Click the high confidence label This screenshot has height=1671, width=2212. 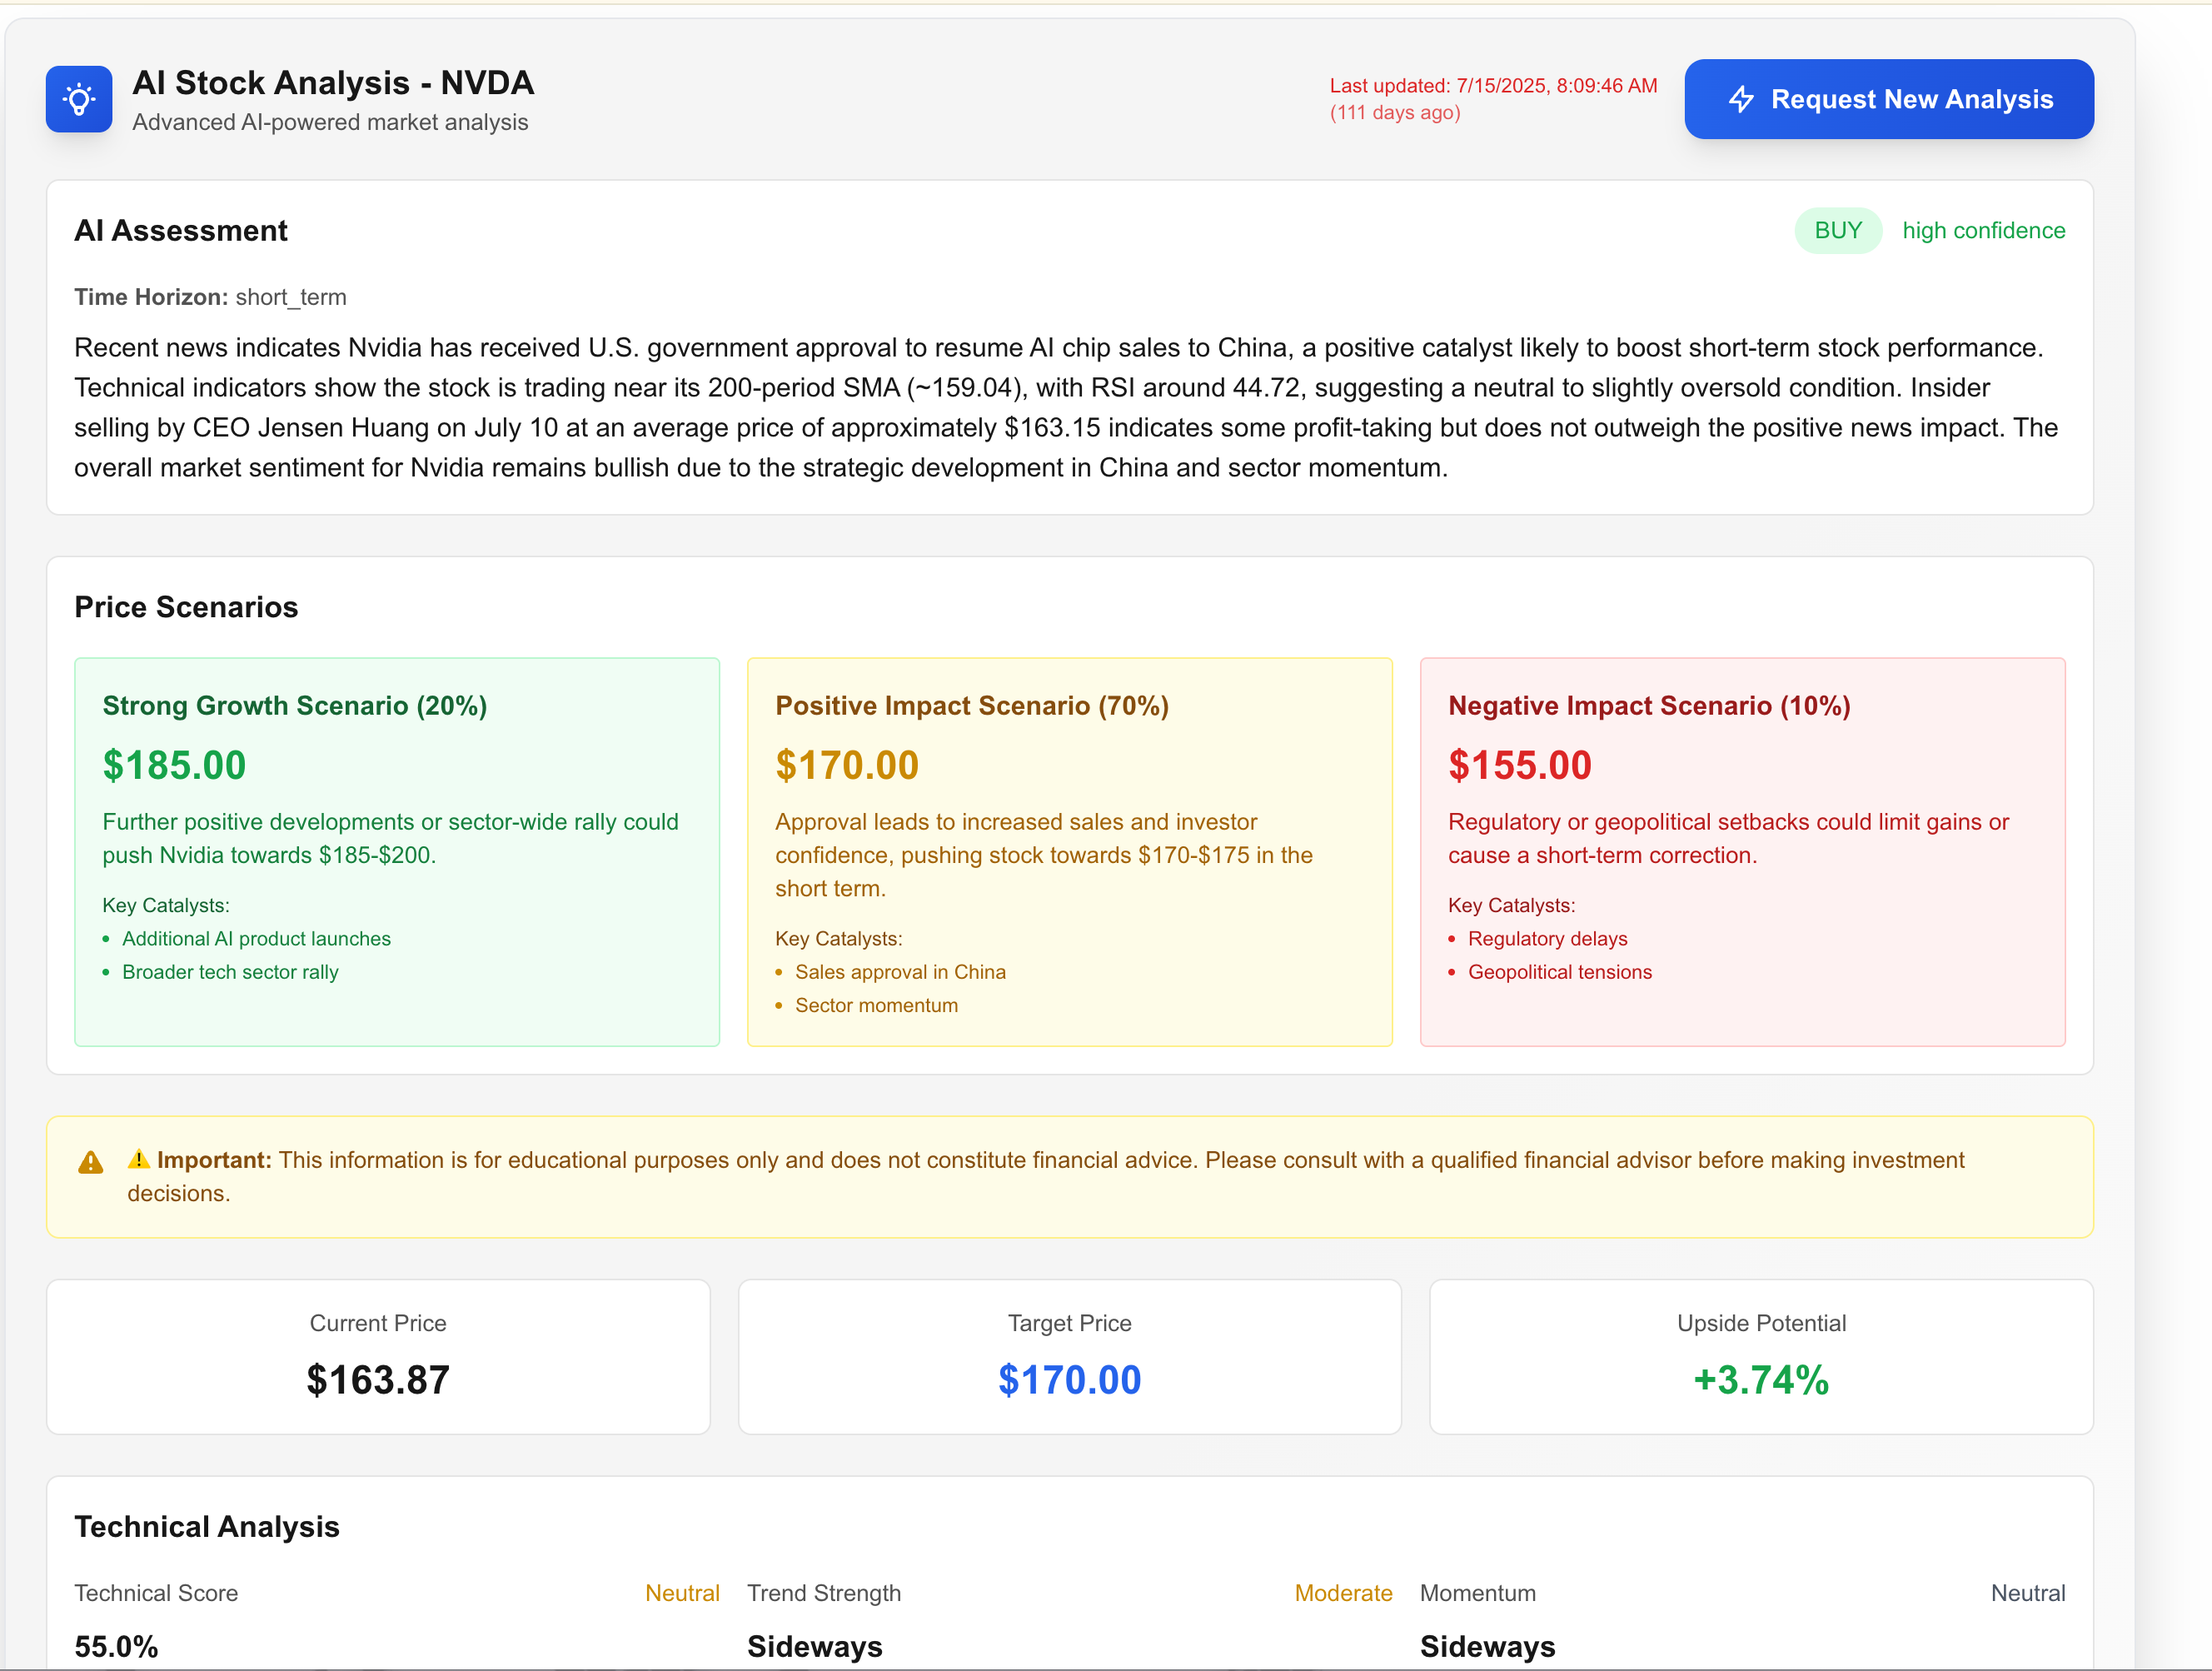point(1983,231)
